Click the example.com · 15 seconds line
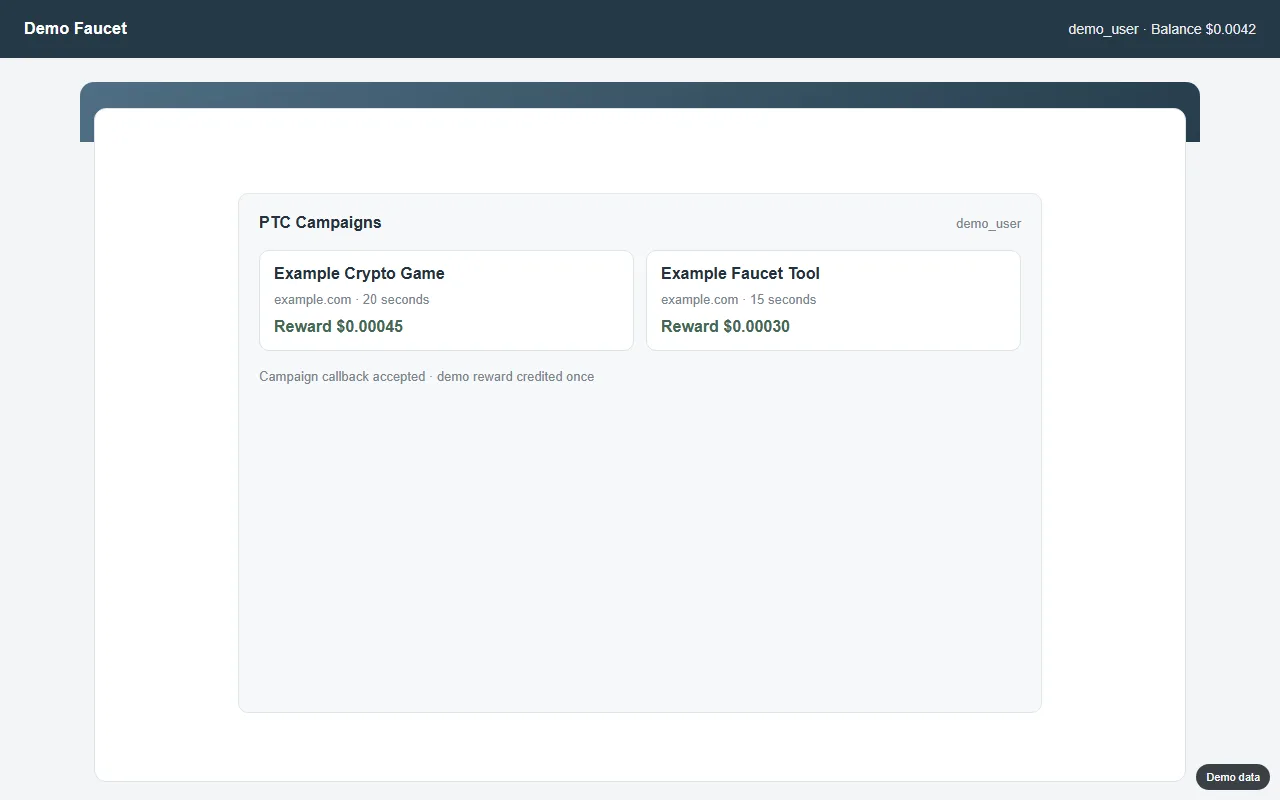Image resolution: width=1280 pixels, height=800 pixels. [x=738, y=299]
